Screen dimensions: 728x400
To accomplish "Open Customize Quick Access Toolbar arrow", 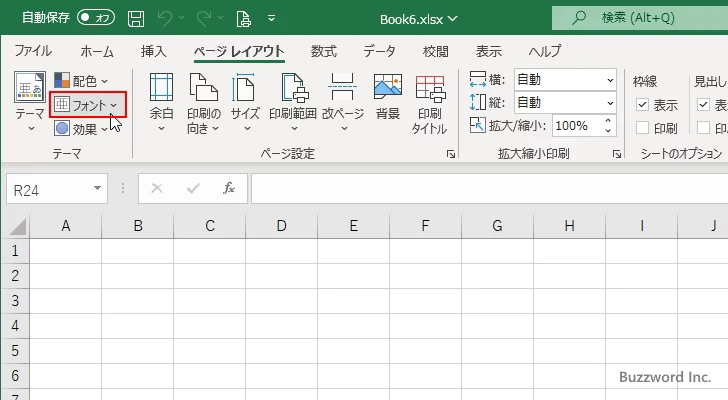I will pos(272,18).
